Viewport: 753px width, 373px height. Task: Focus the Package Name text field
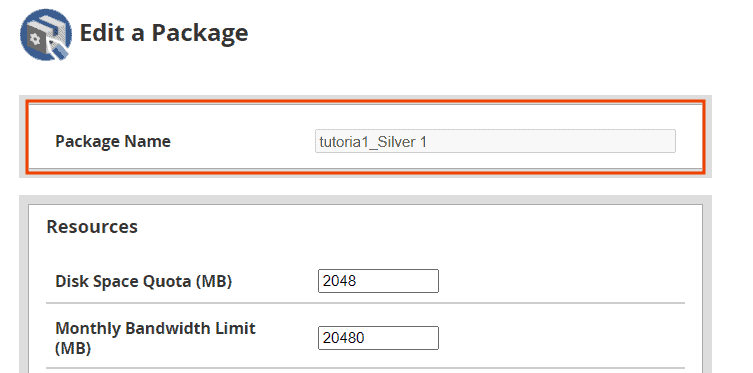click(495, 141)
